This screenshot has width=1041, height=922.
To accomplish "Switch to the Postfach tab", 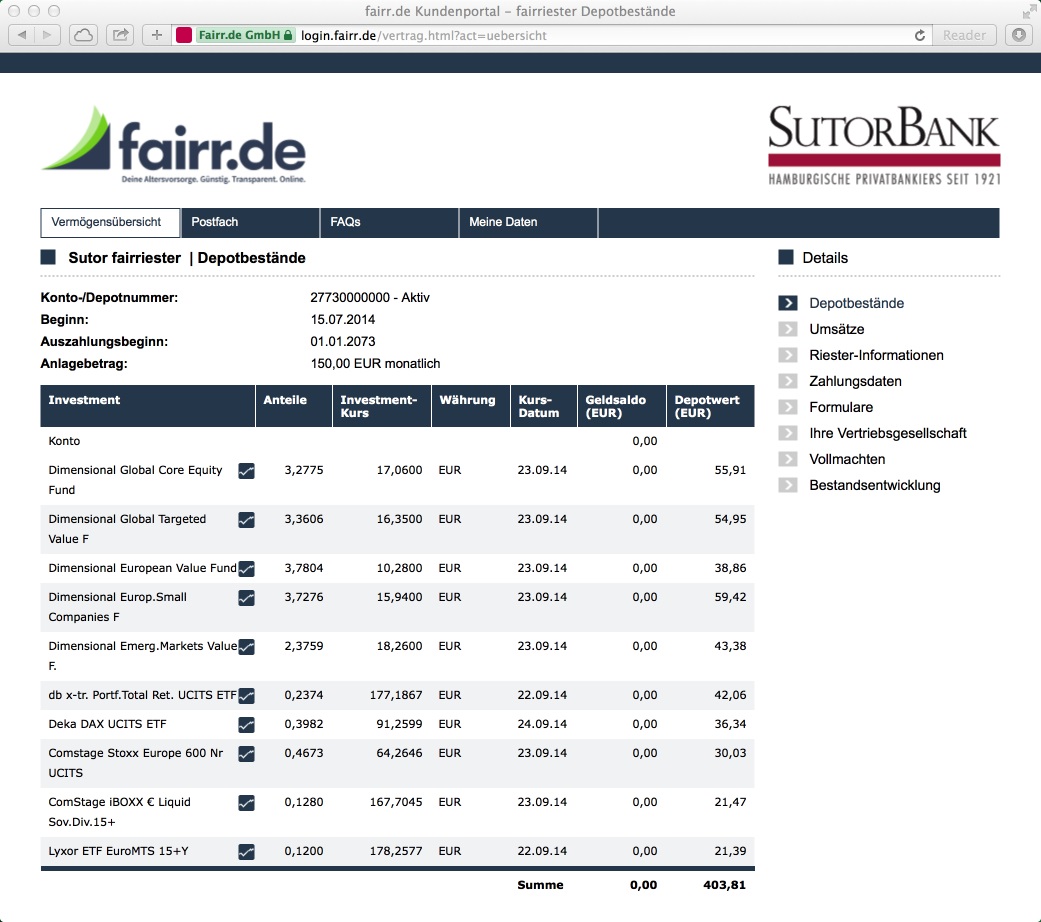I will [x=250, y=222].
